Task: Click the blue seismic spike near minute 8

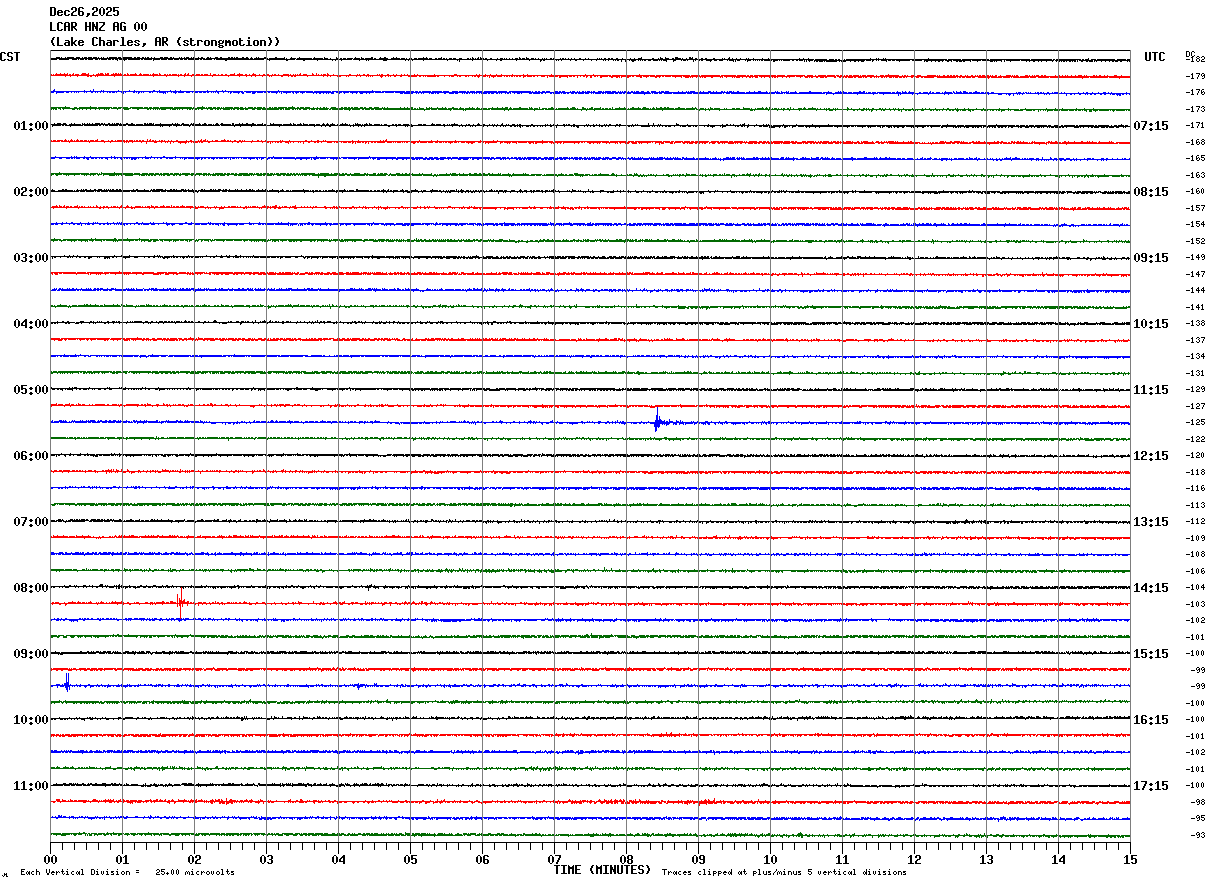Action: pyautogui.click(x=657, y=421)
